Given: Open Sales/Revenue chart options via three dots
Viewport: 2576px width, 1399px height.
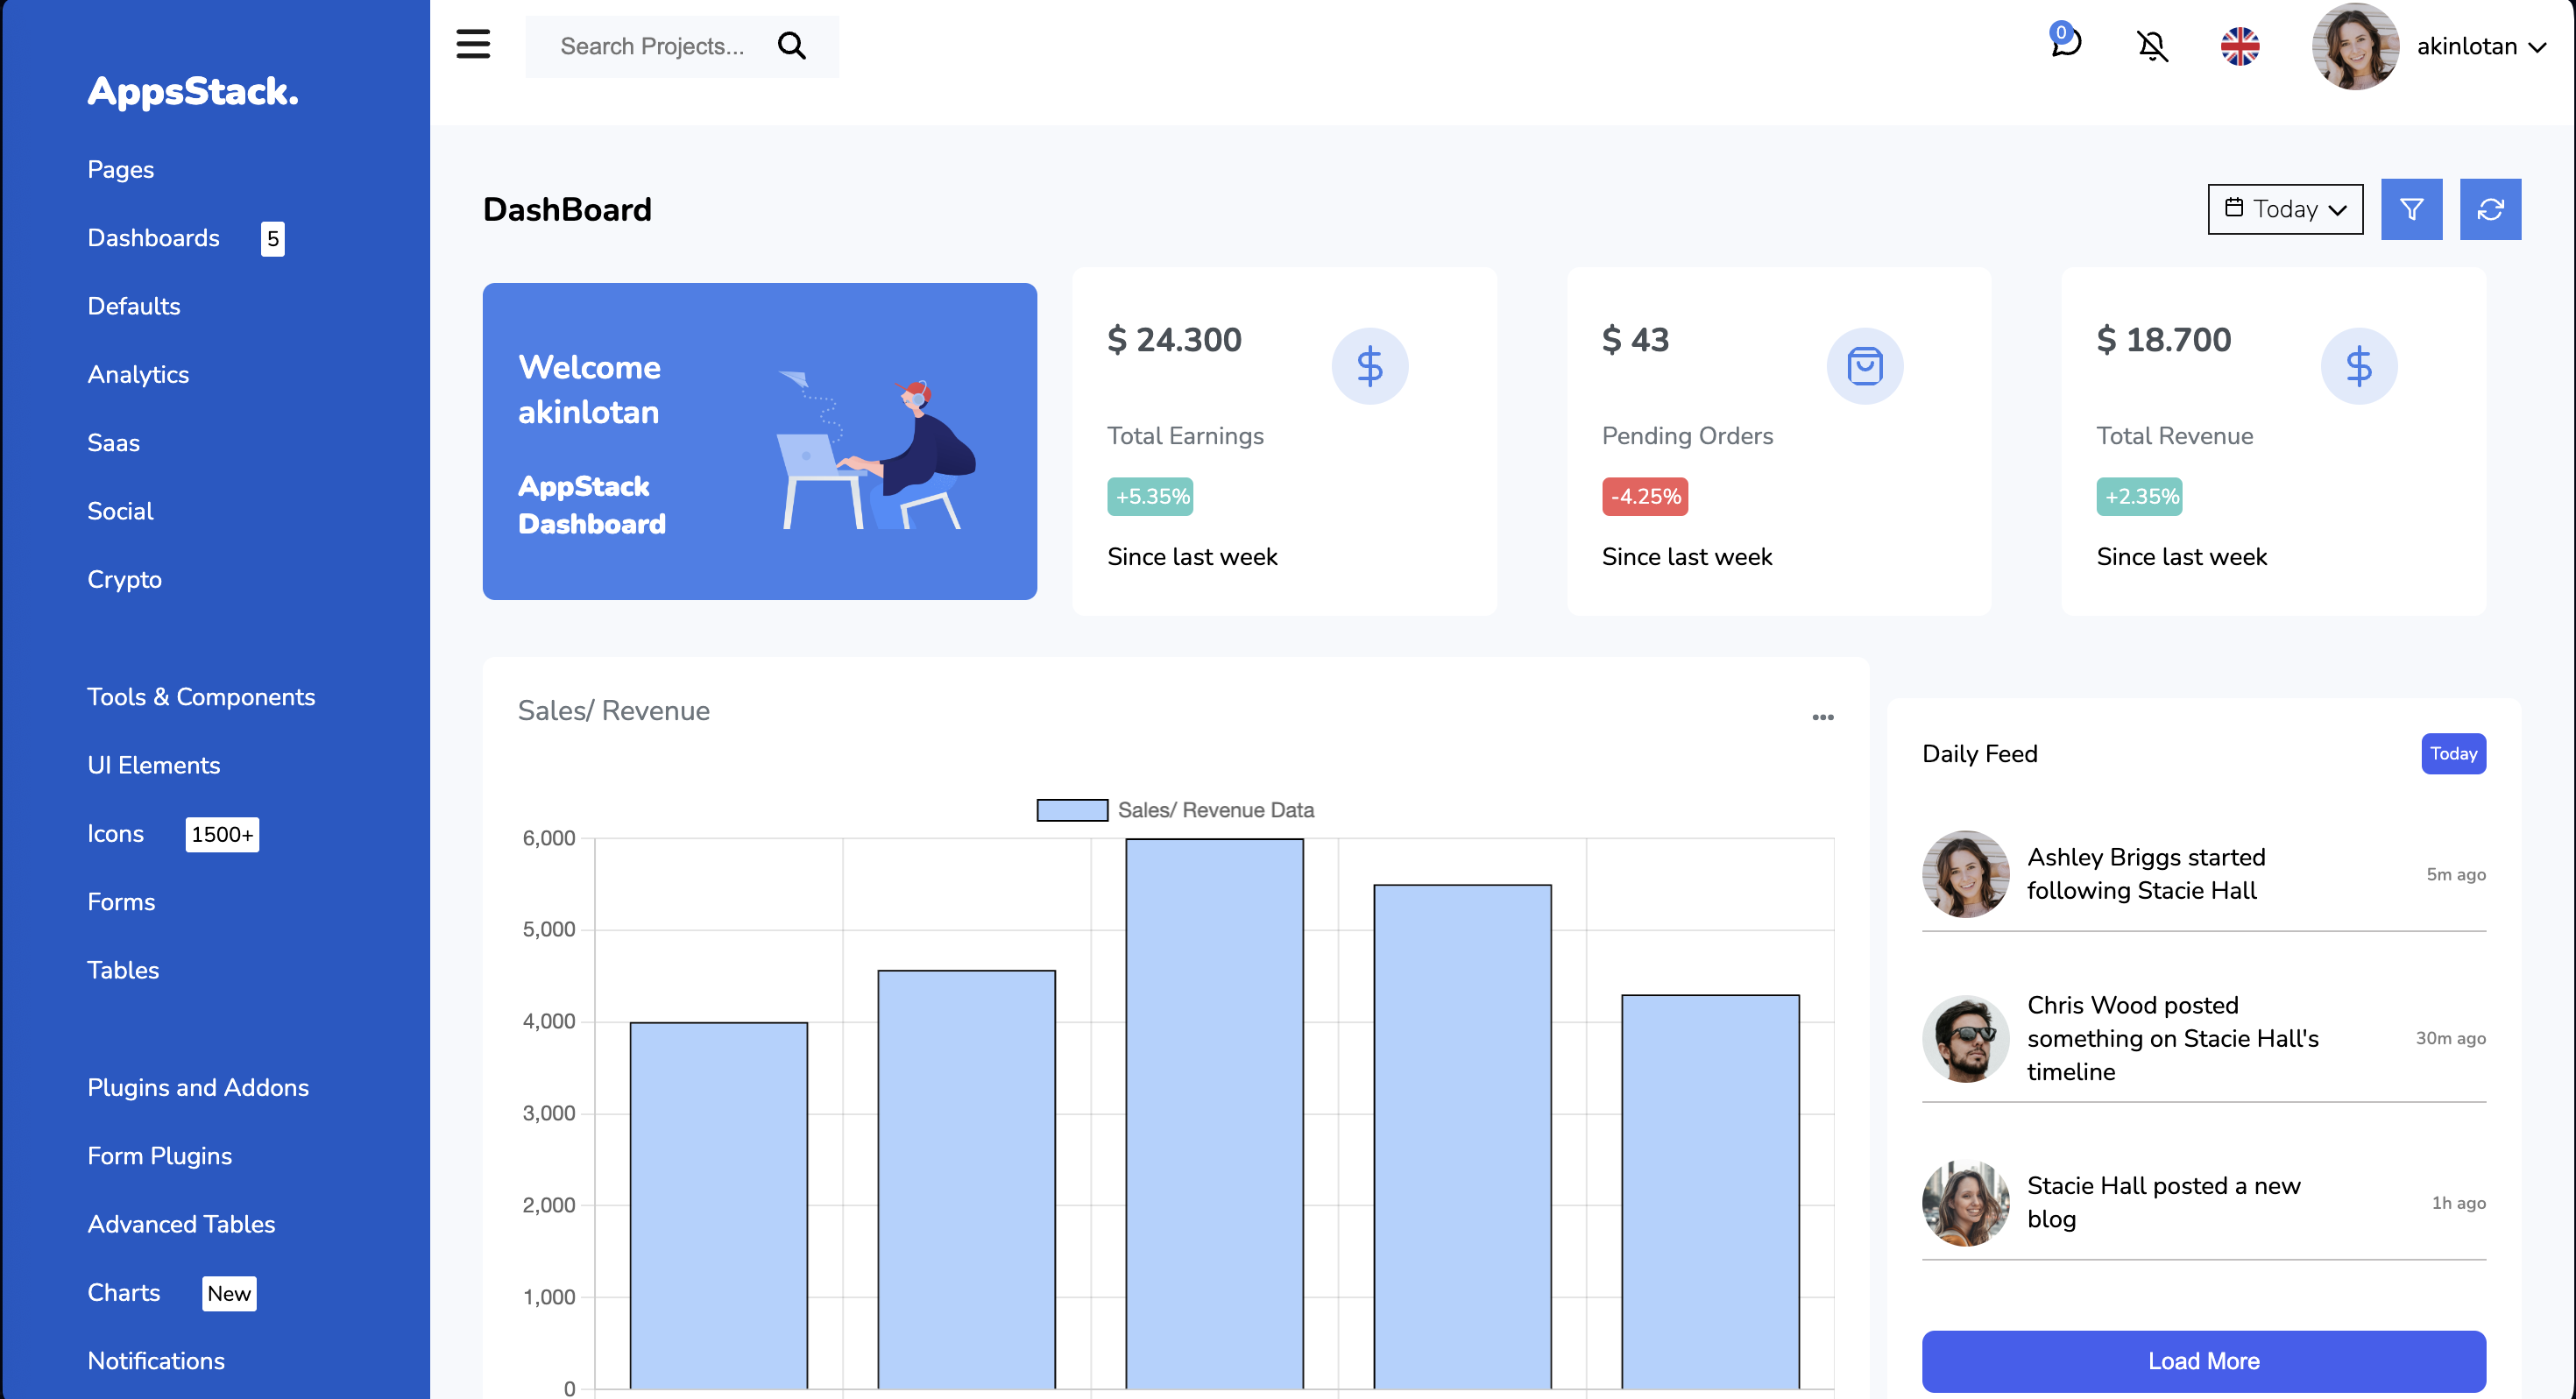Looking at the screenshot, I should (1822, 717).
